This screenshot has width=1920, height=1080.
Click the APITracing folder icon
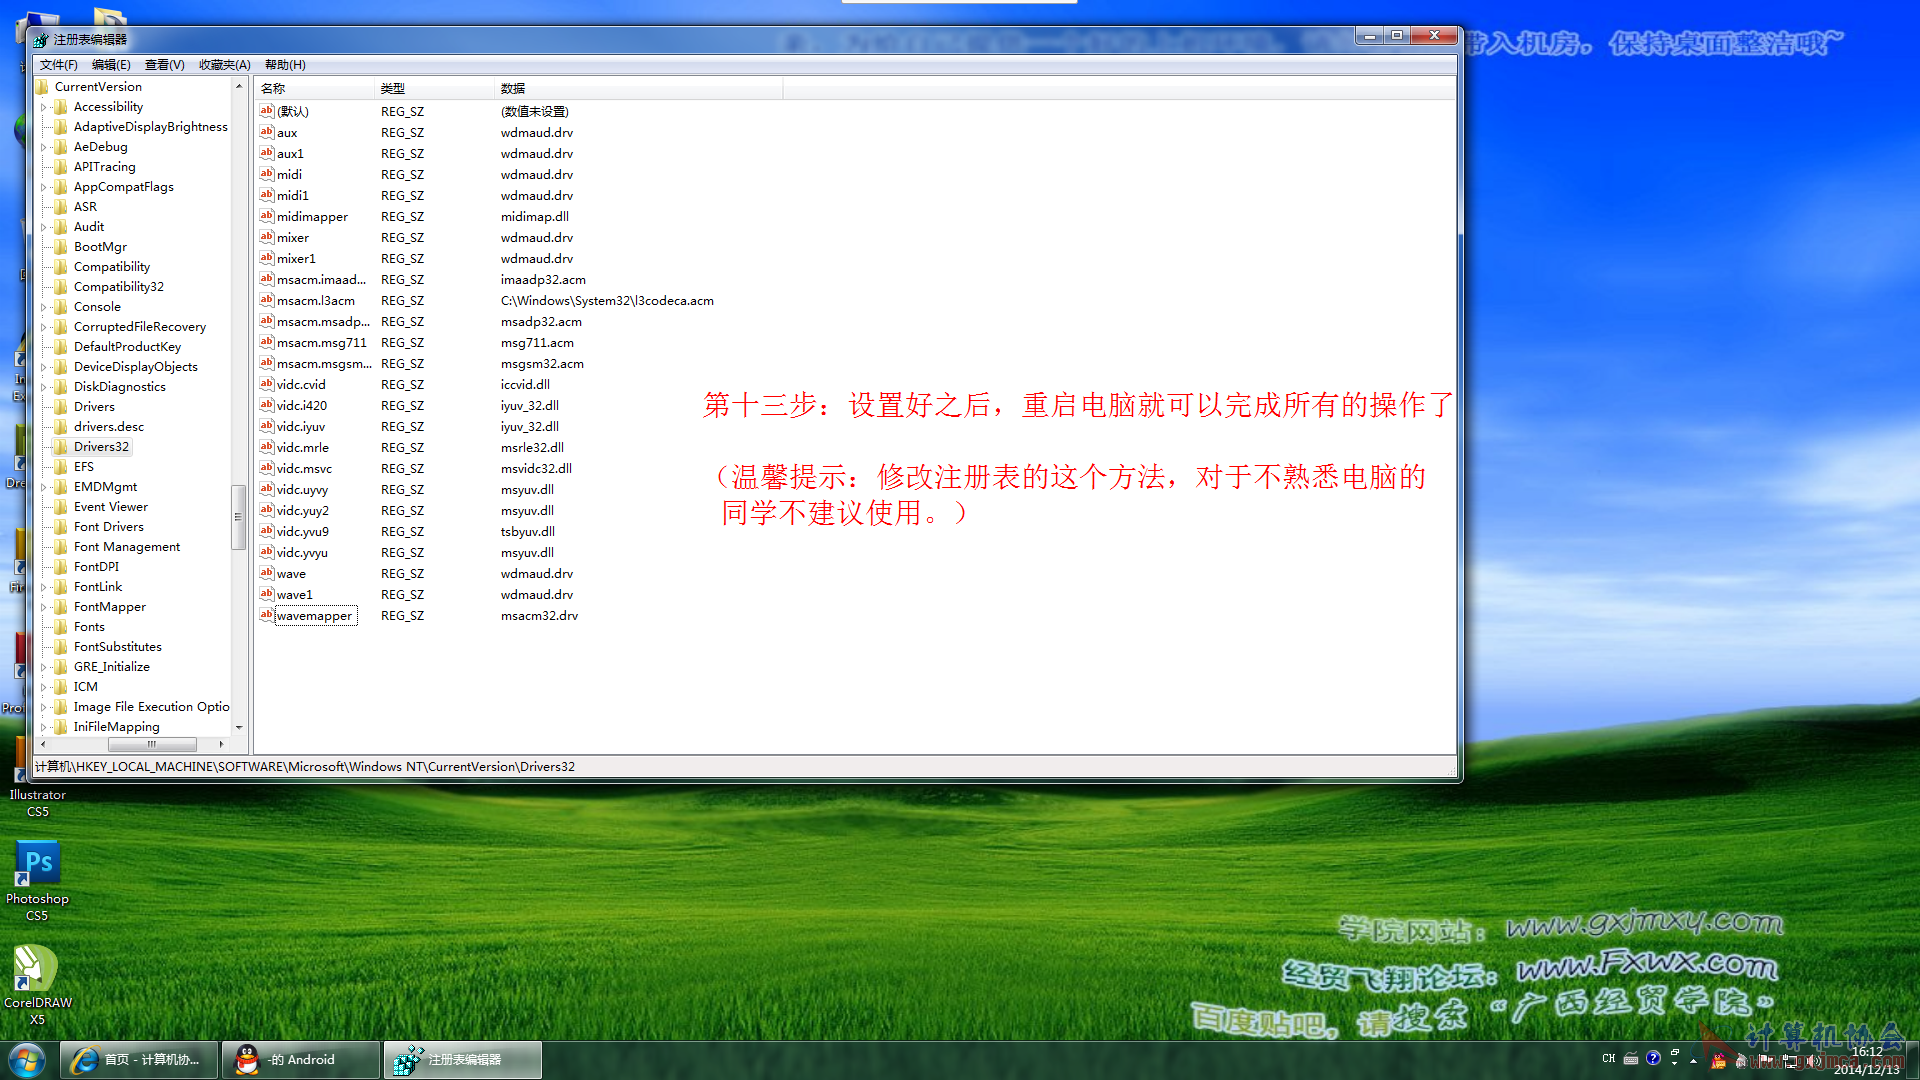[x=61, y=167]
